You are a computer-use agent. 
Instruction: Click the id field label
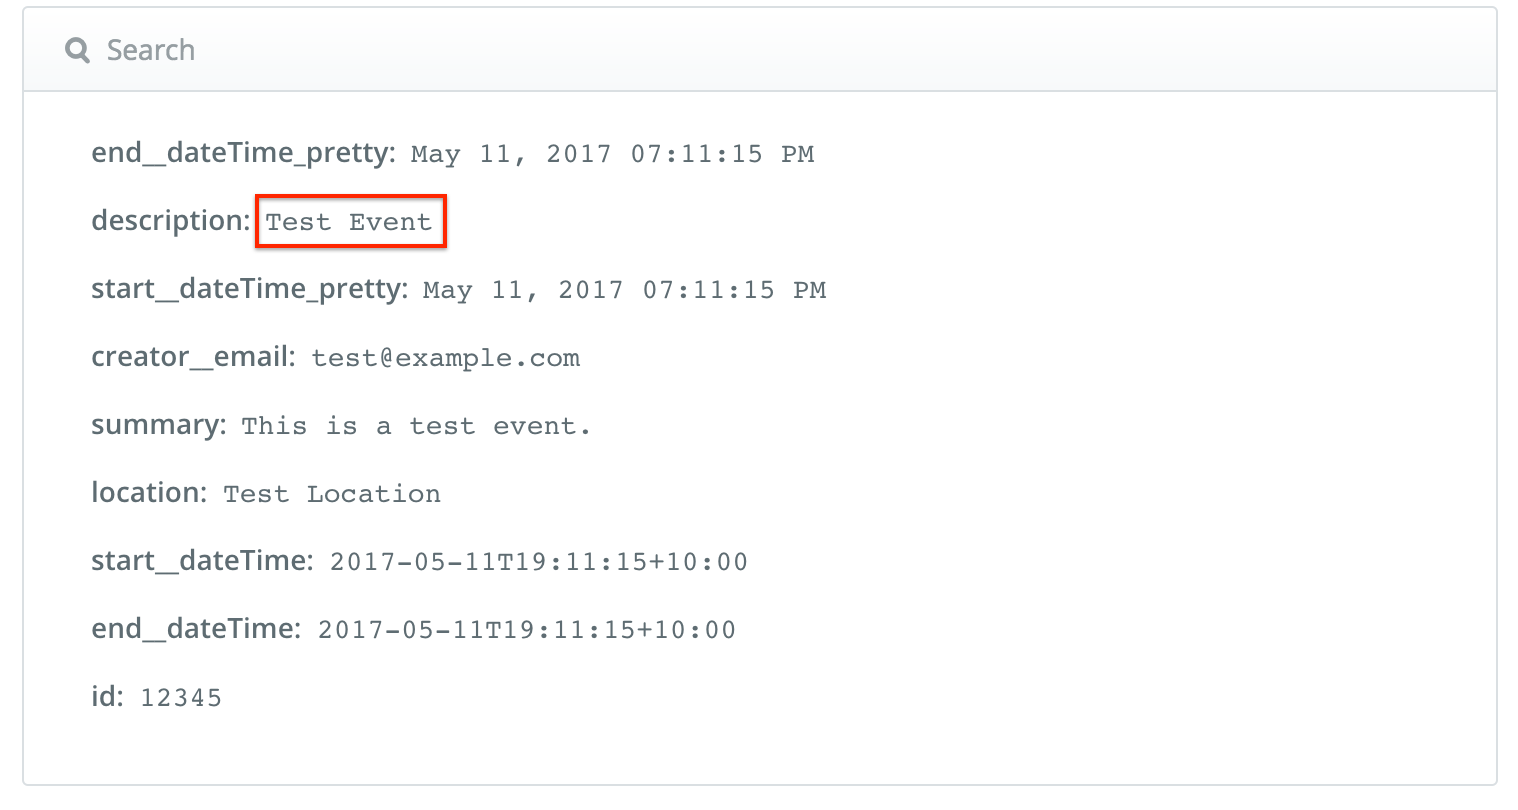point(107,696)
